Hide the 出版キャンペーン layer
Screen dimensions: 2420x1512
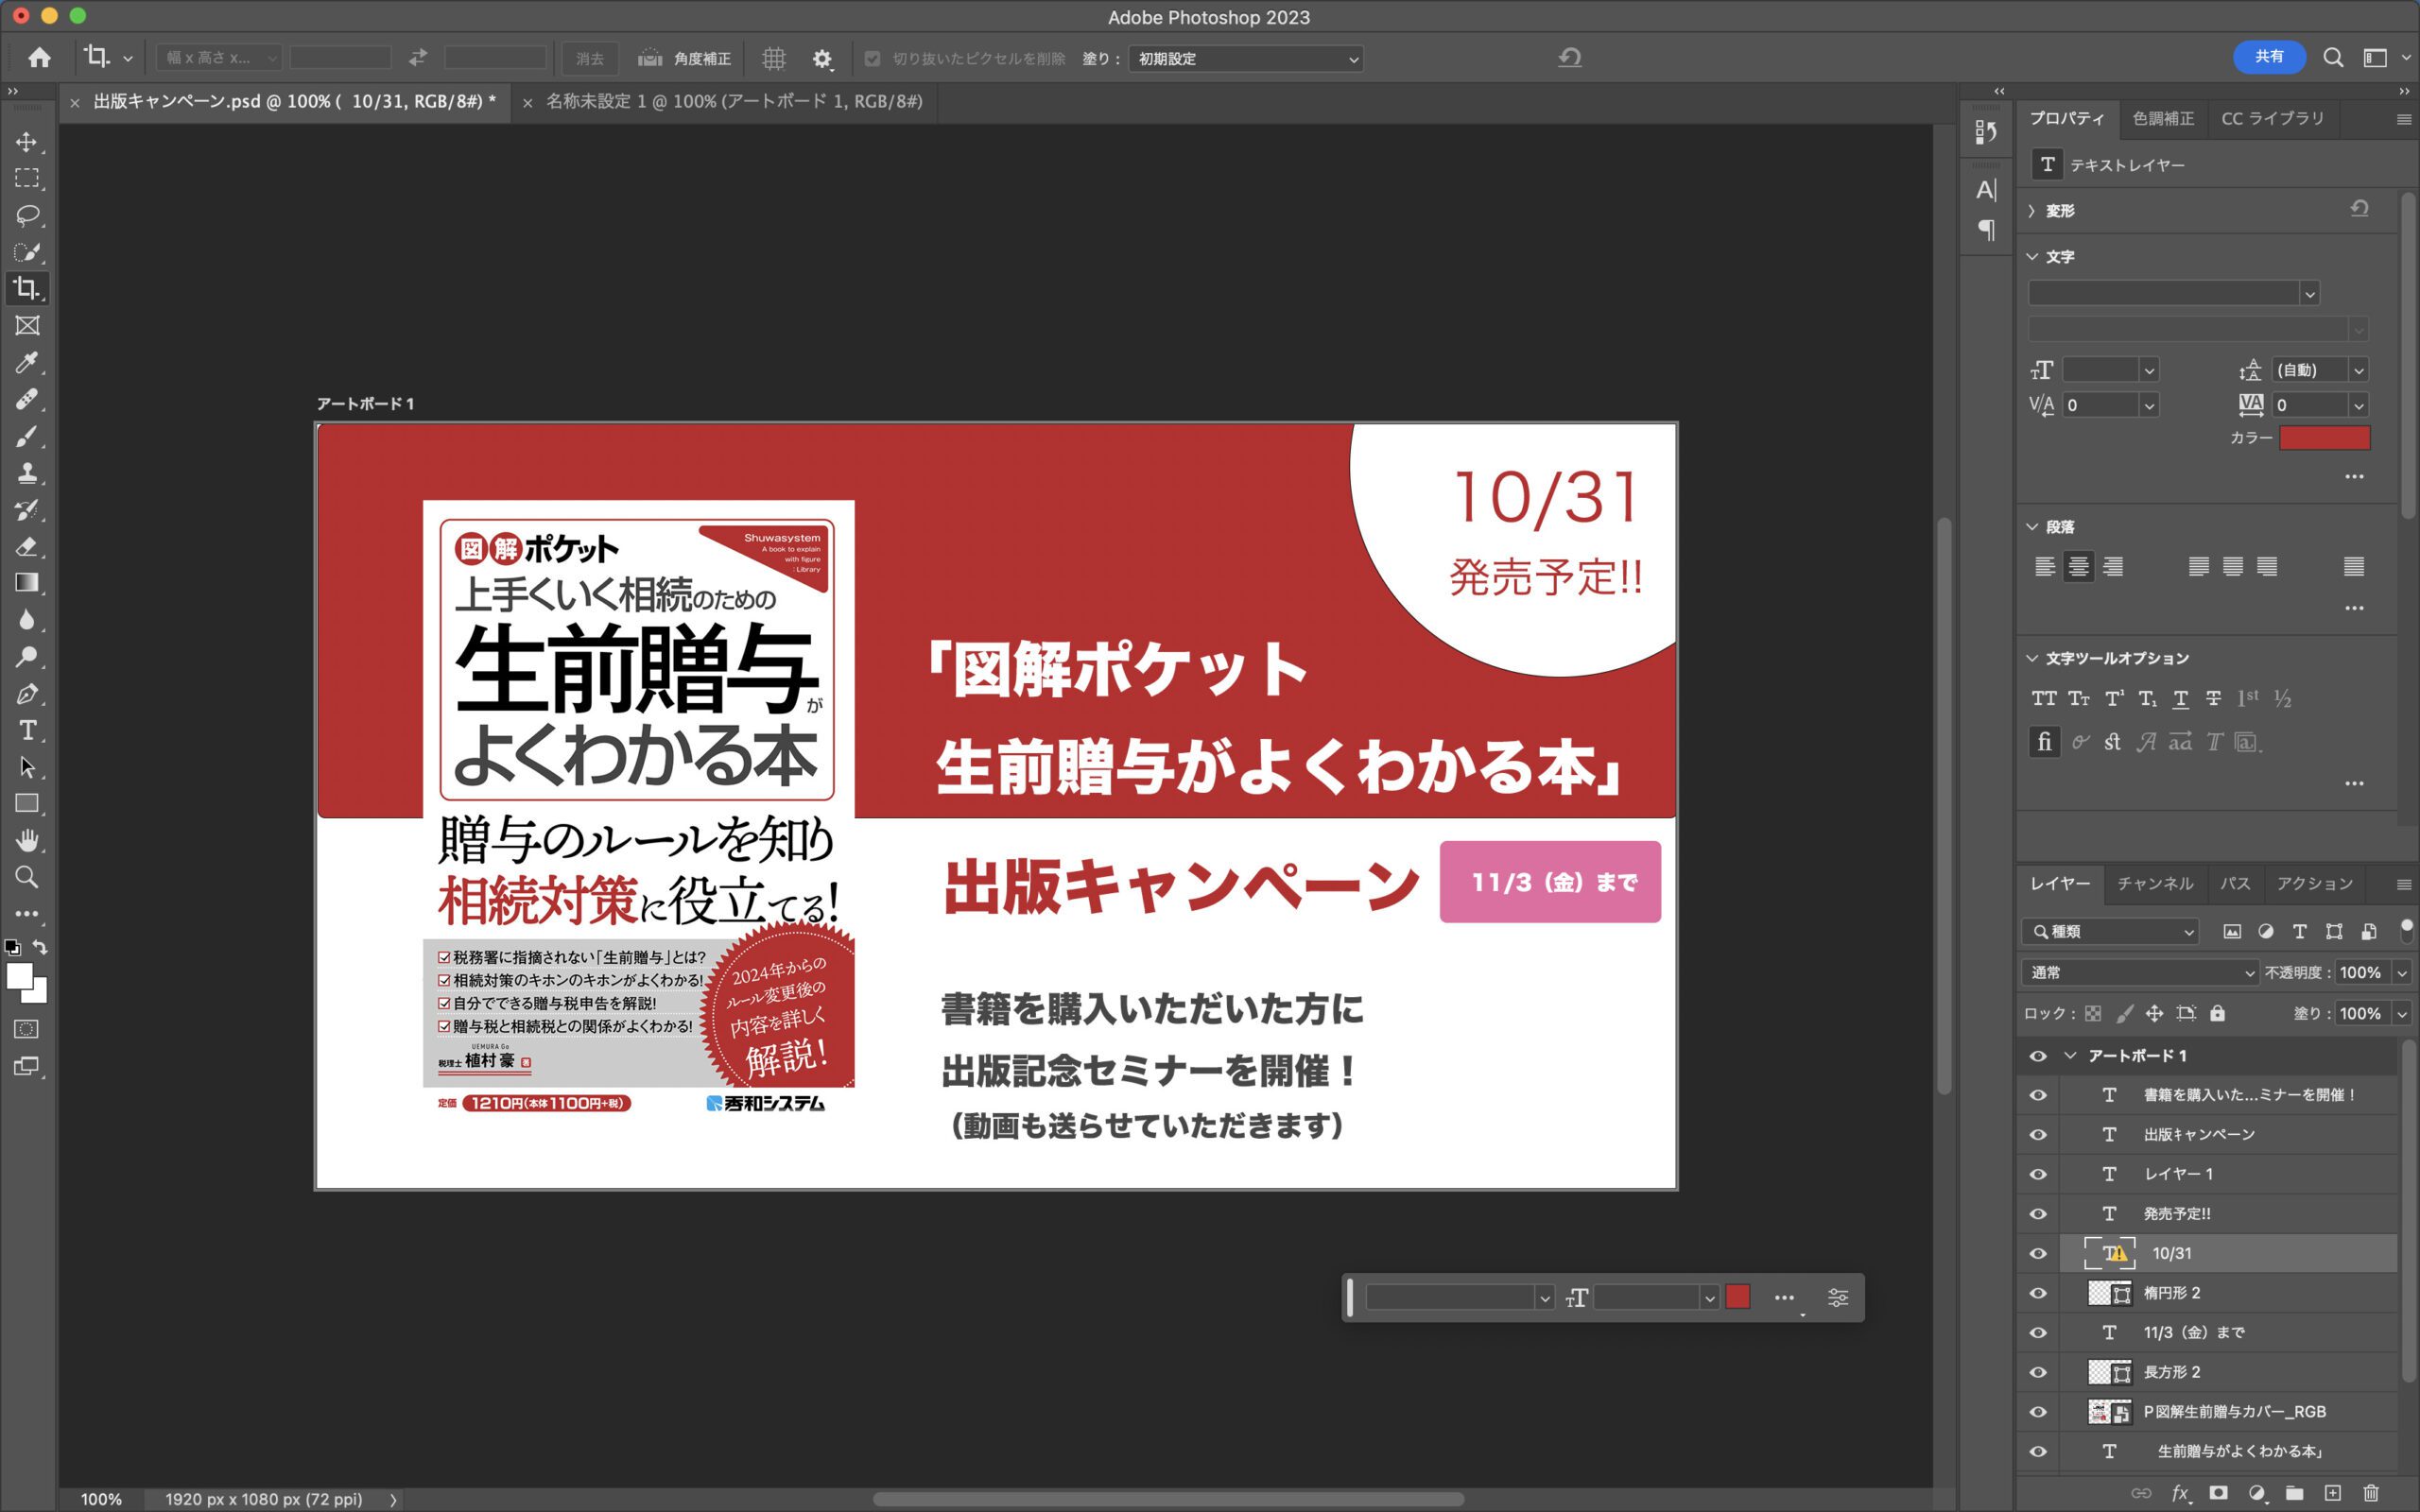(x=2037, y=1135)
